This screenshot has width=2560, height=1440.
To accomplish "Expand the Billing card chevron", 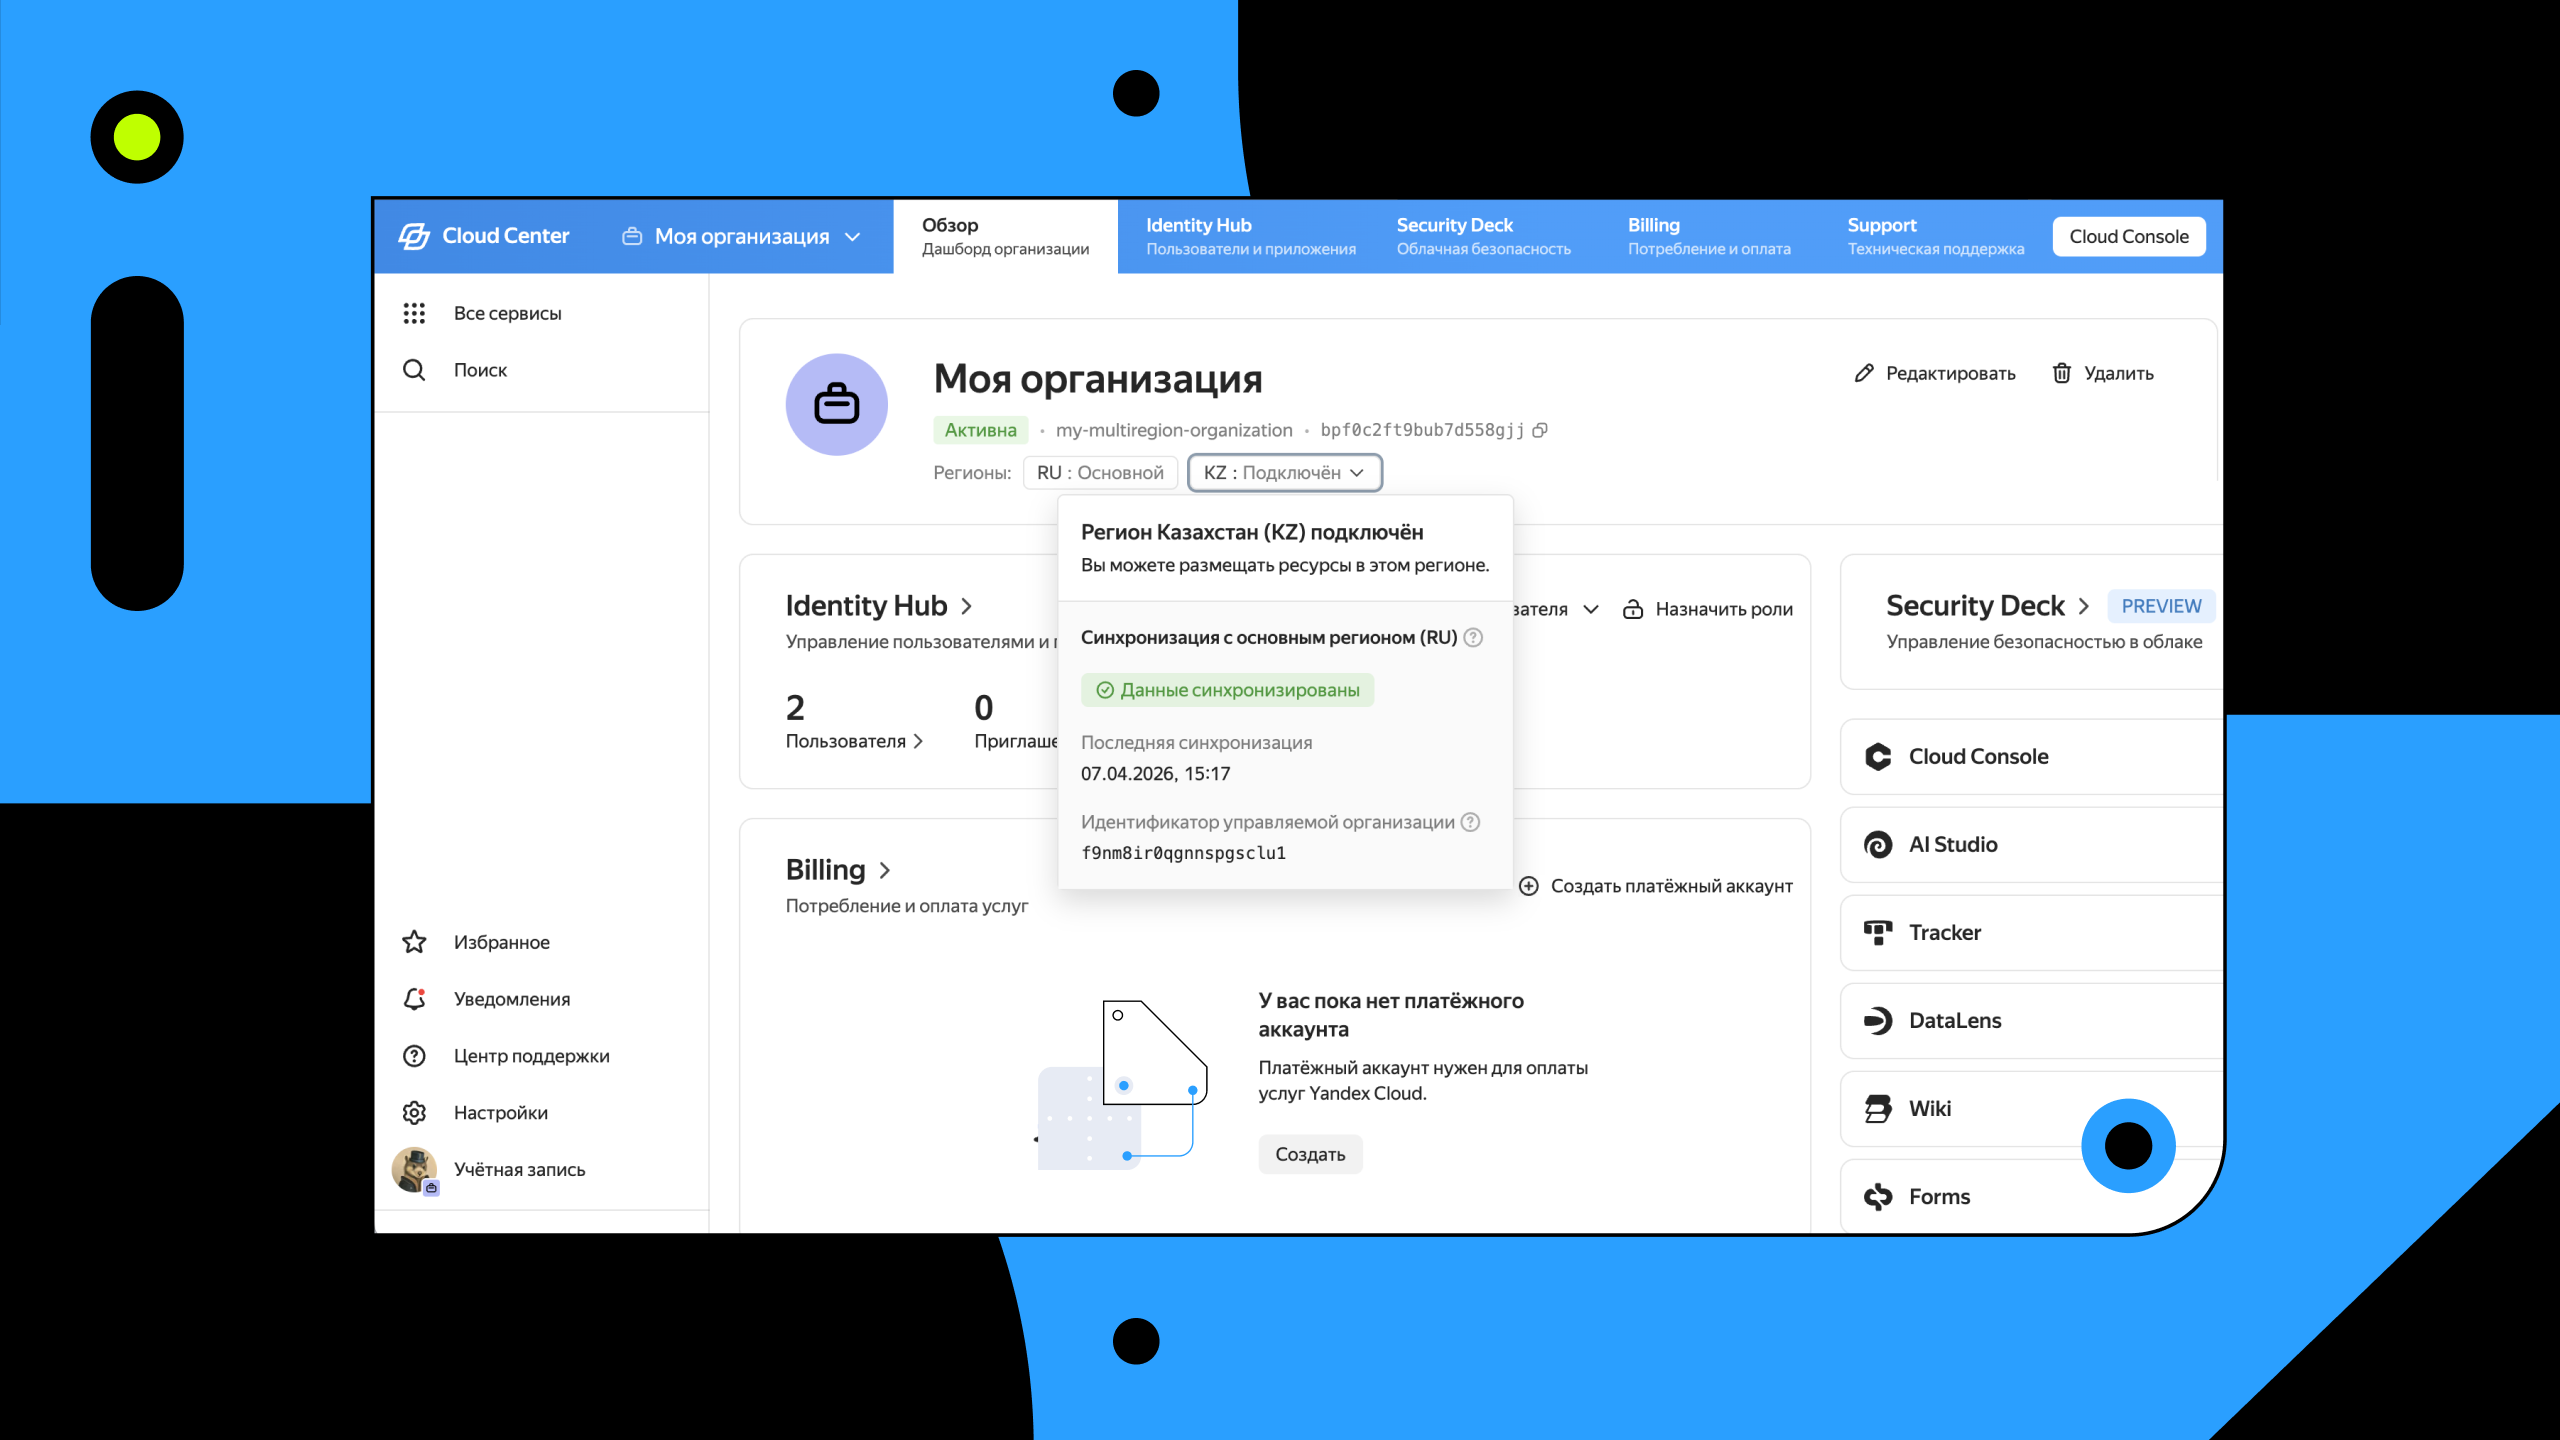I will [884, 871].
